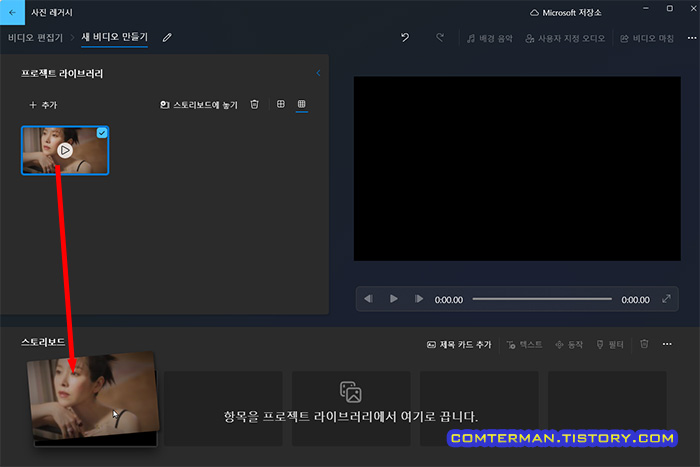Click the 프로젝트 라이브러리 heading
This screenshot has height=467, width=700.
pyautogui.click(x=62, y=74)
